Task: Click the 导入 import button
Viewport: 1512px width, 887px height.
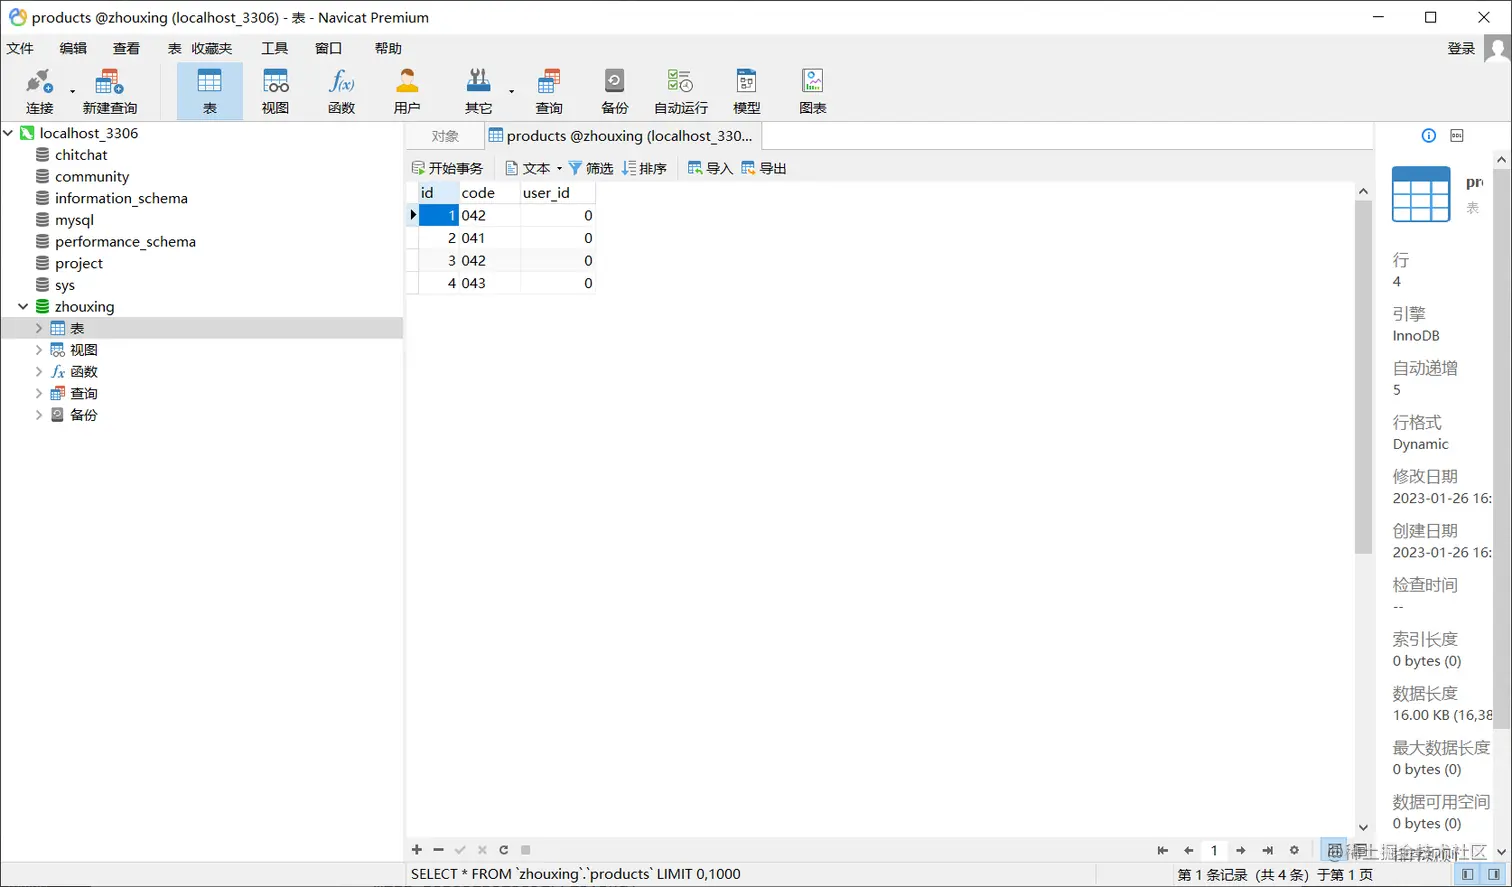Action: tap(711, 168)
